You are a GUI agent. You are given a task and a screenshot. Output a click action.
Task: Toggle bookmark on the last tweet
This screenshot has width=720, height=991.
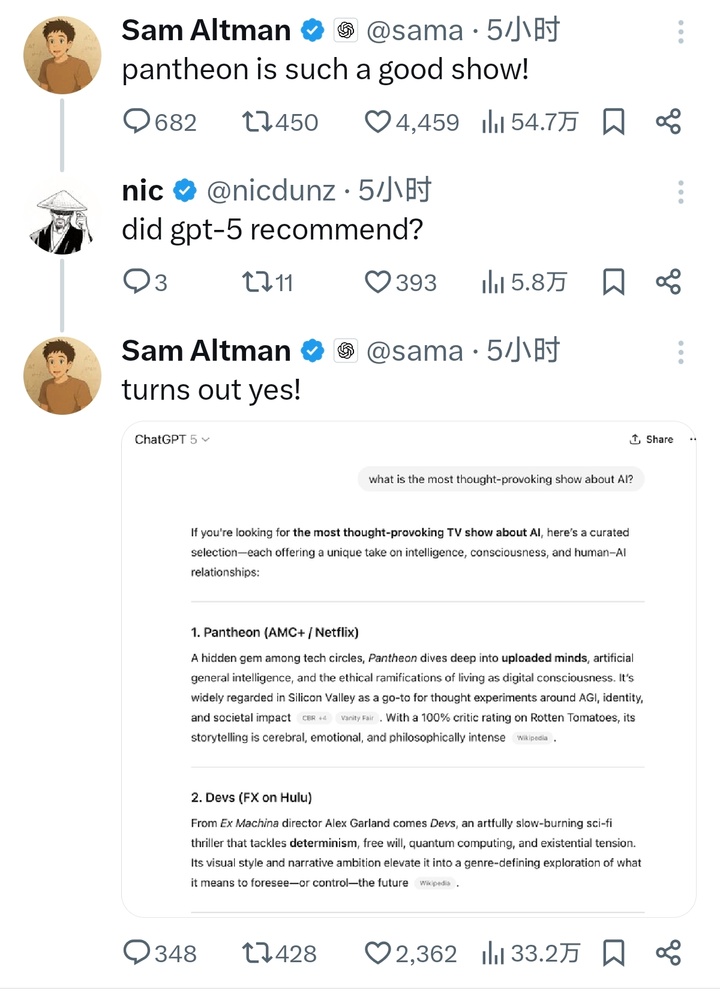click(x=613, y=952)
